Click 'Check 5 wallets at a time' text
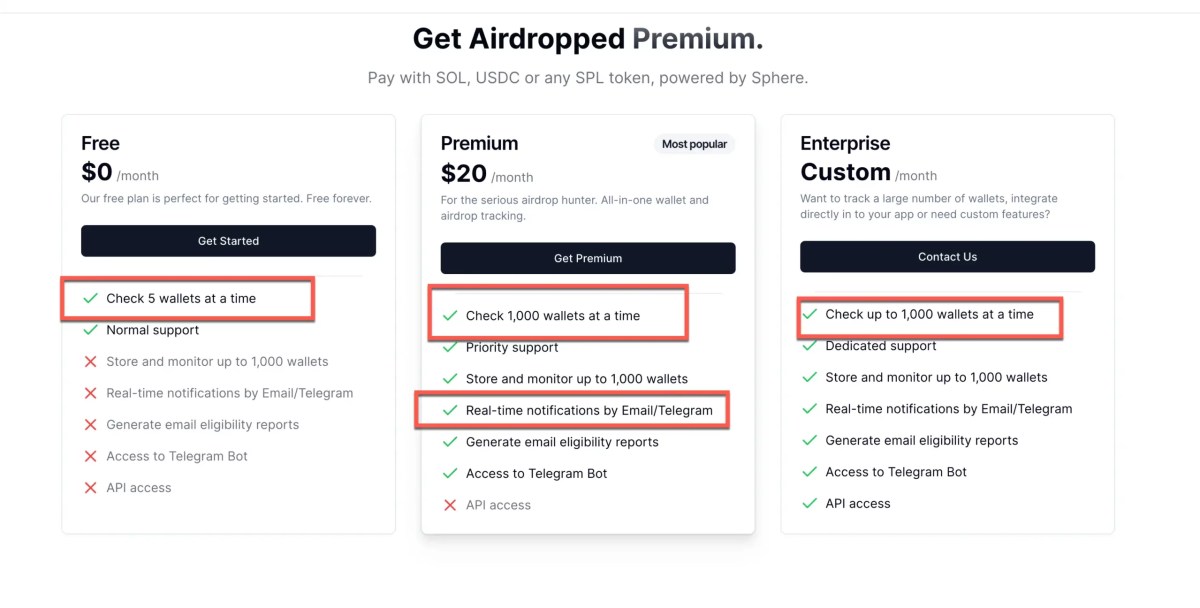 point(181,298)
